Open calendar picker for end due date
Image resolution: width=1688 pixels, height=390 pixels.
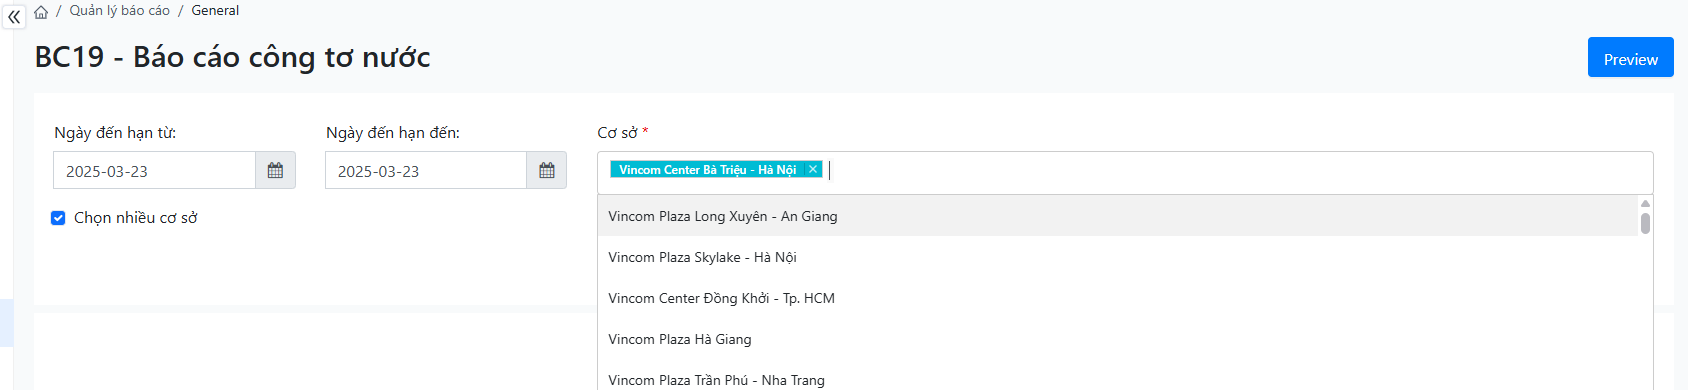tap(547, 171)
